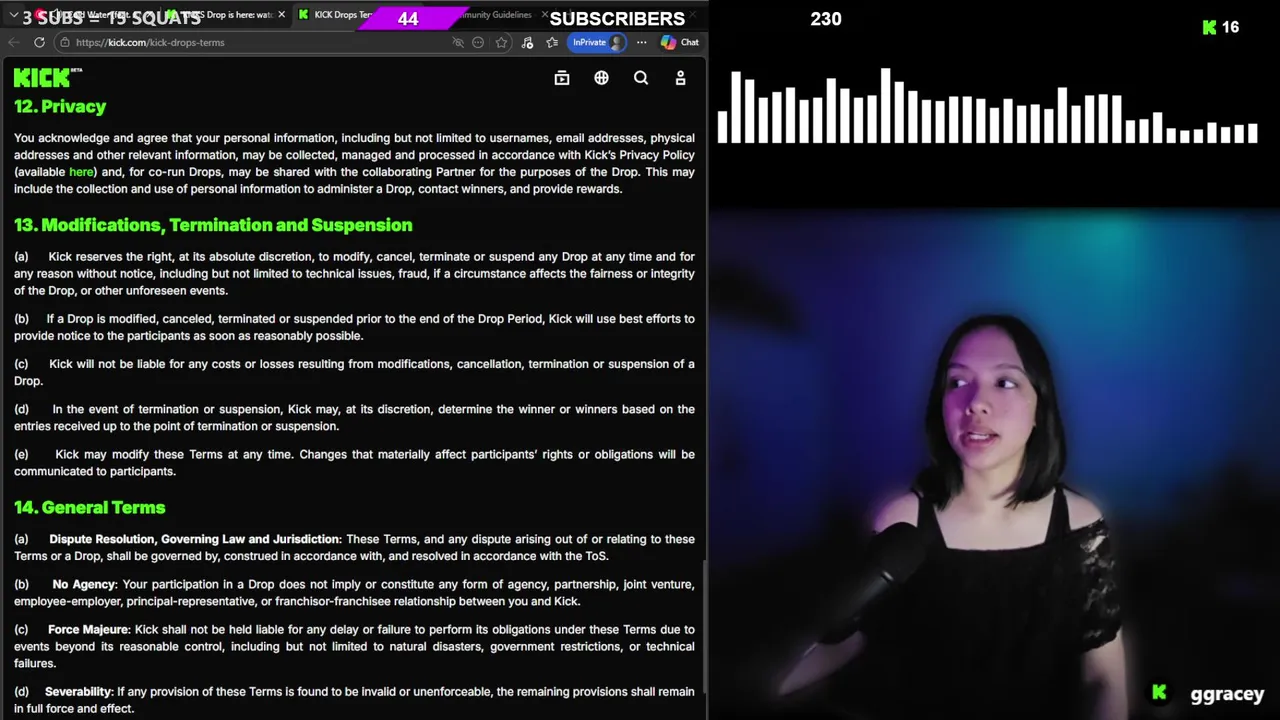The width and height of the screenshot is (1280, 720).
Task: Click clause (d) 'In the event of termination'
Action: (354, 417)
